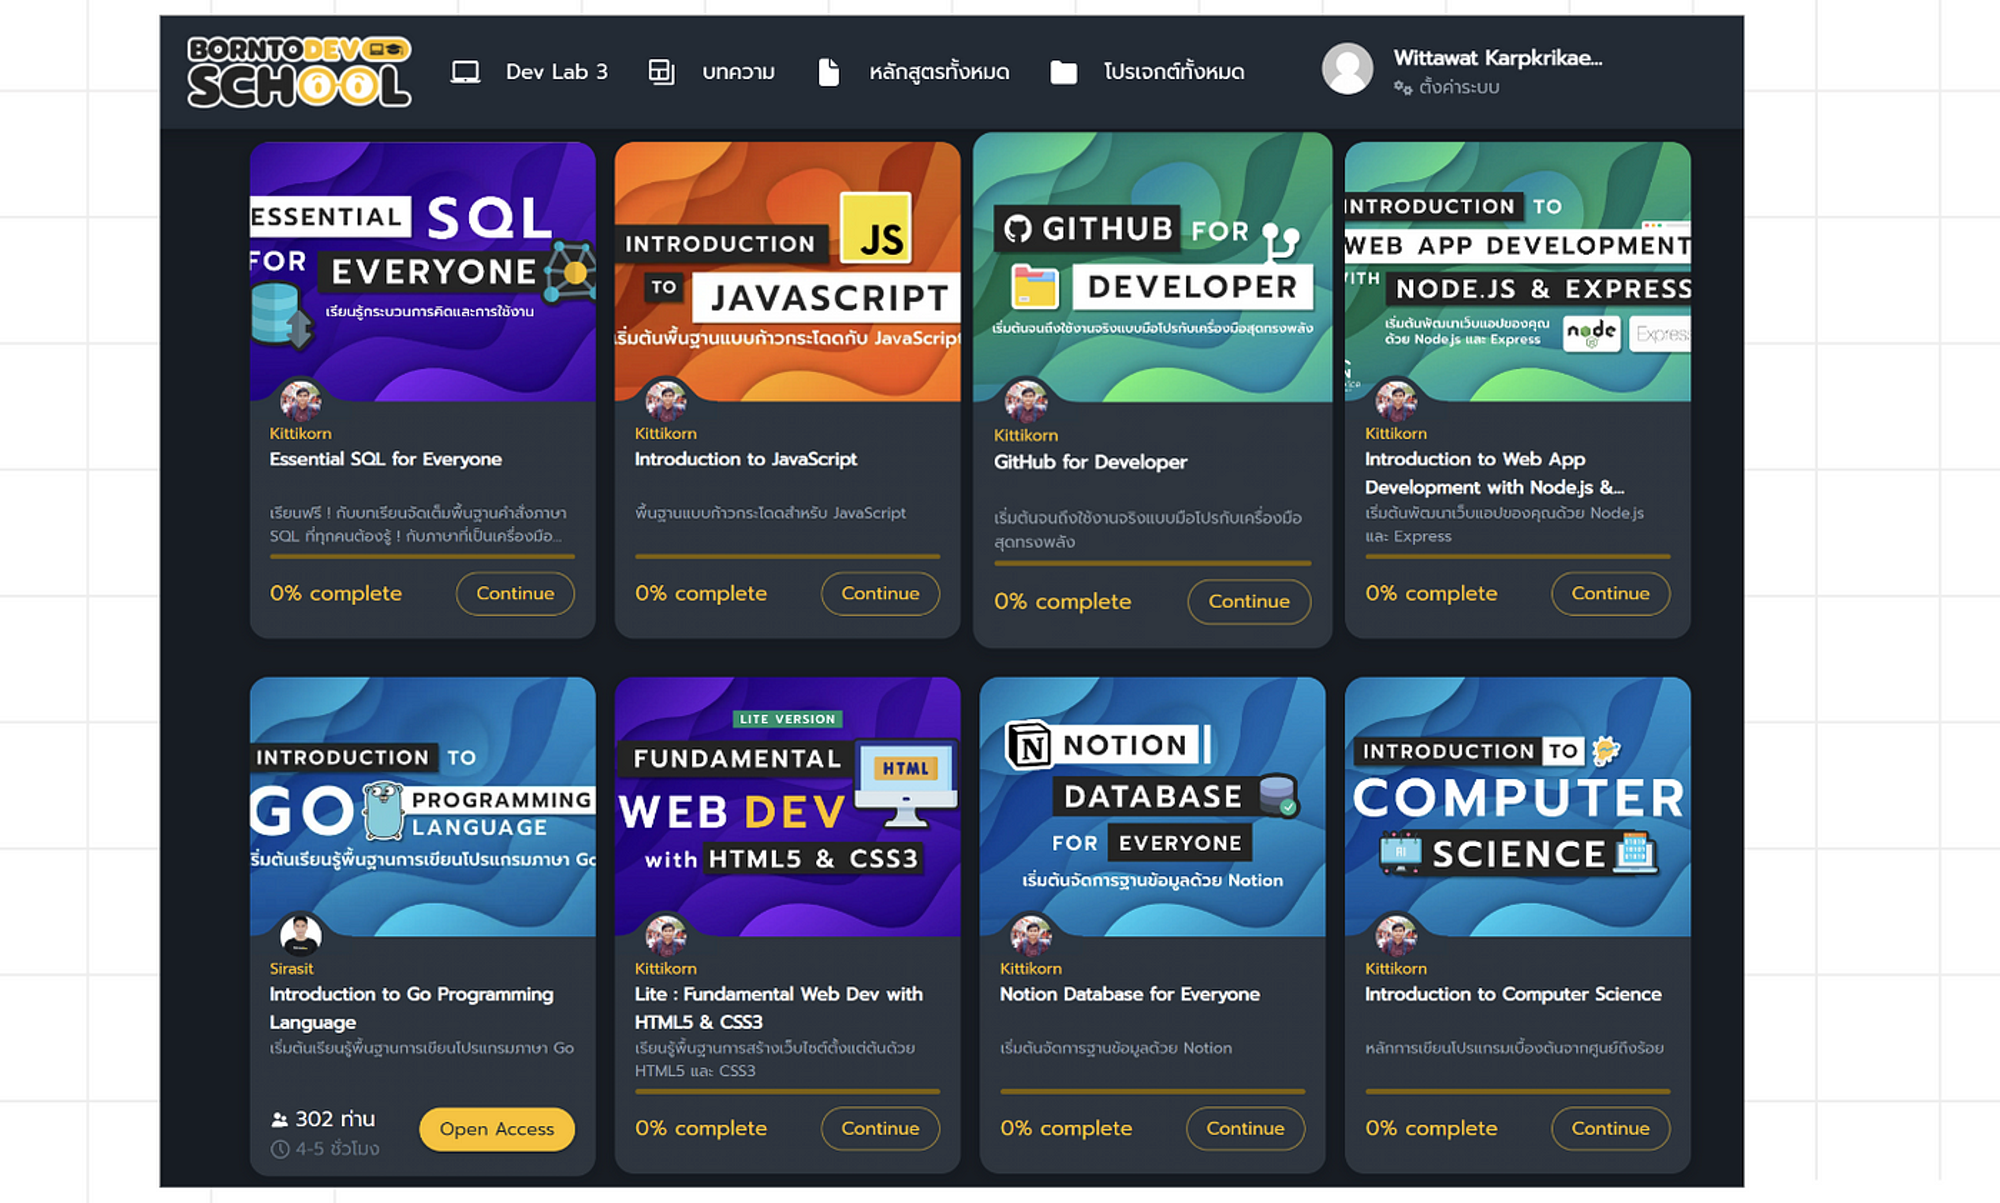This screenshot has height=1203, width=2000.
Task: Click instructor avatar on Notion card
Action: [x=1030, y=936]
